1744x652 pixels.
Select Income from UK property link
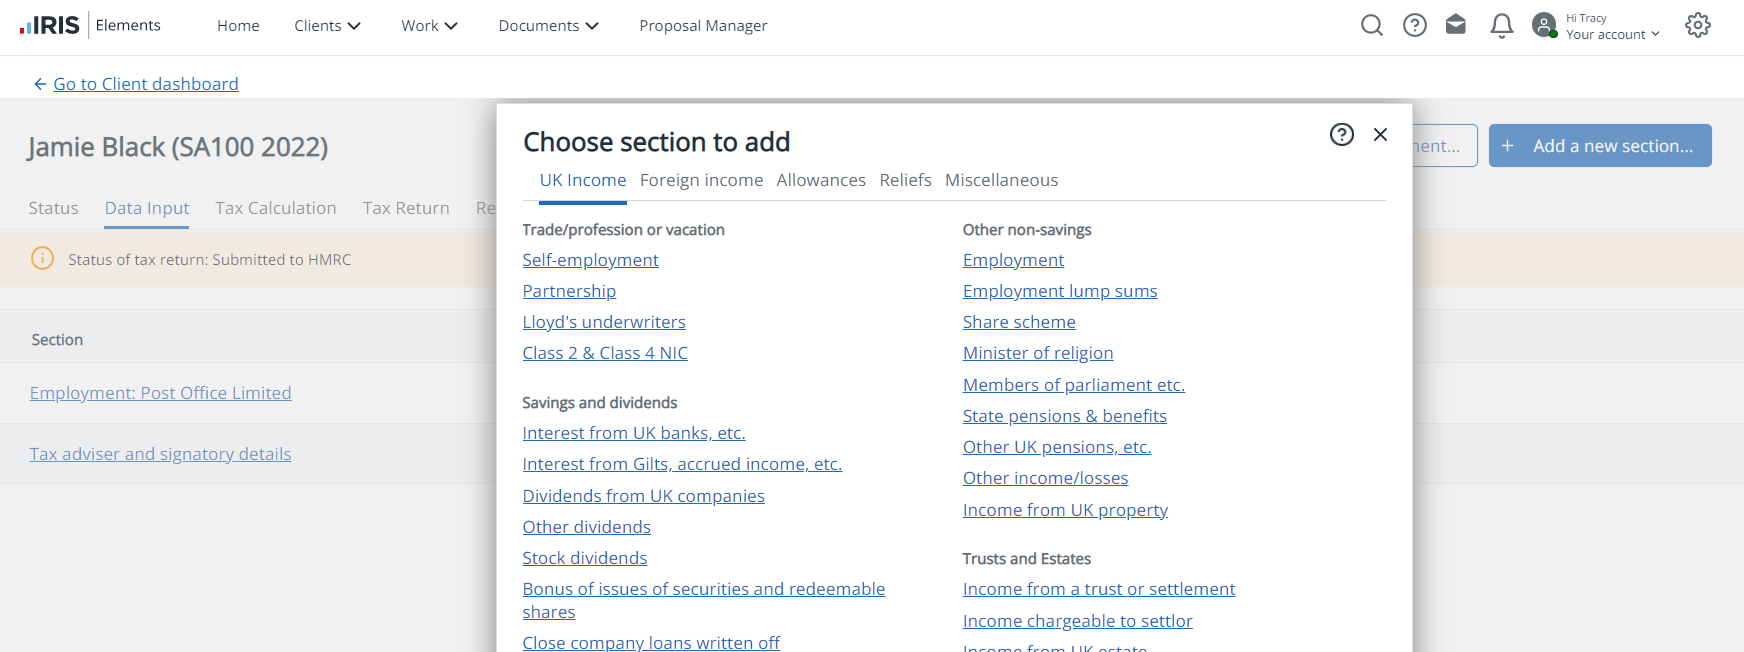[1065, 510]
